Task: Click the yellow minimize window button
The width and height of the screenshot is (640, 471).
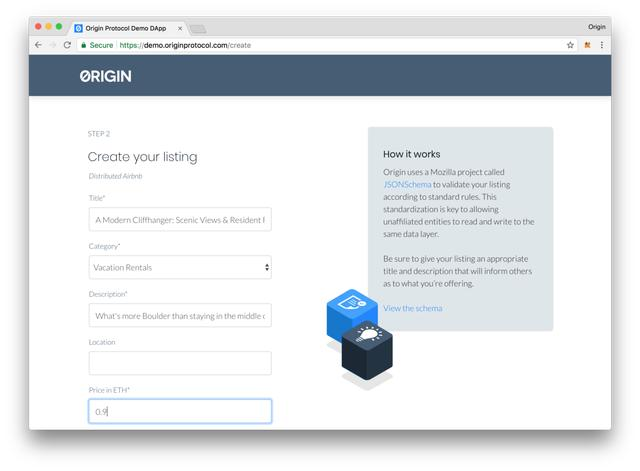Action: point(49,27)
